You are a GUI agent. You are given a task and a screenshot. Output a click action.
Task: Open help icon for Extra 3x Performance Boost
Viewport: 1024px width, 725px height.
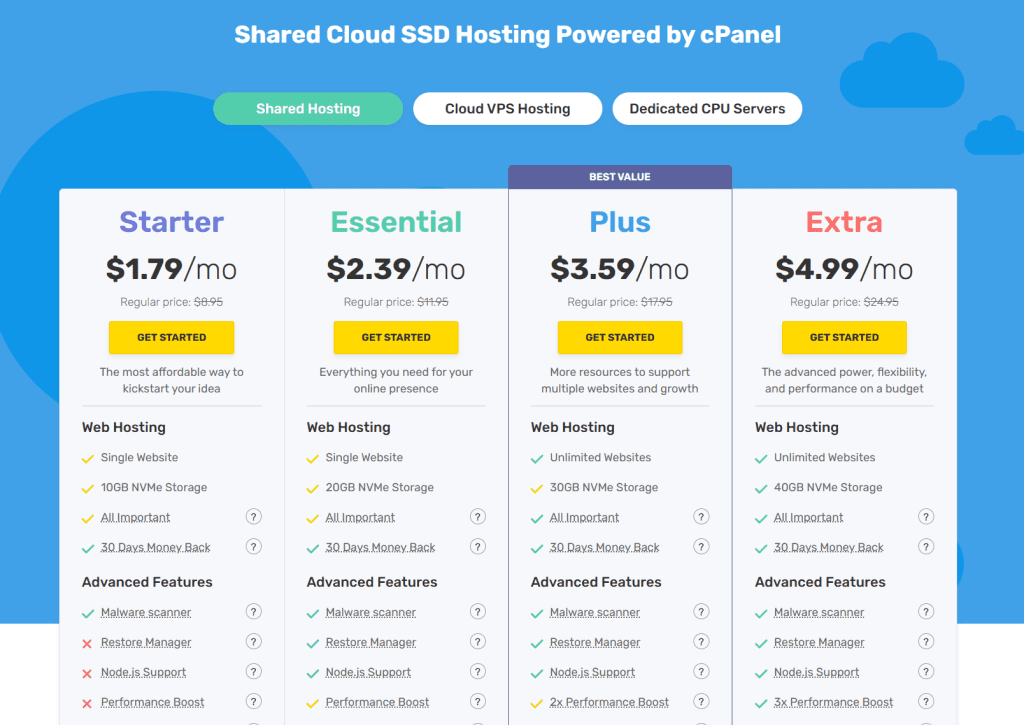tap(926, 701)
